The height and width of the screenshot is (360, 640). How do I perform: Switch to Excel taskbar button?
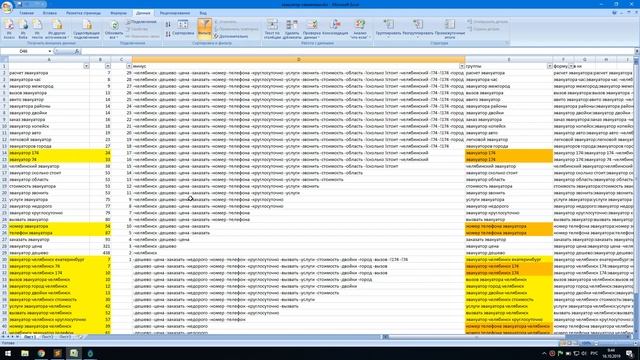tap(74, 353)
